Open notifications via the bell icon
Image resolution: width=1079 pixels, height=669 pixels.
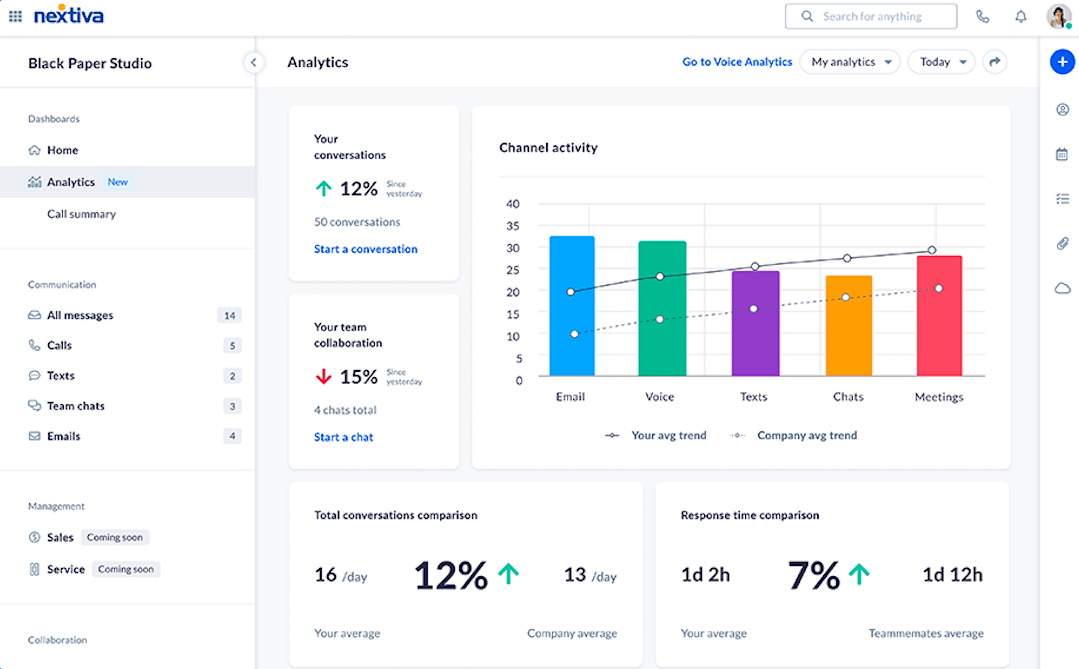1021,16
